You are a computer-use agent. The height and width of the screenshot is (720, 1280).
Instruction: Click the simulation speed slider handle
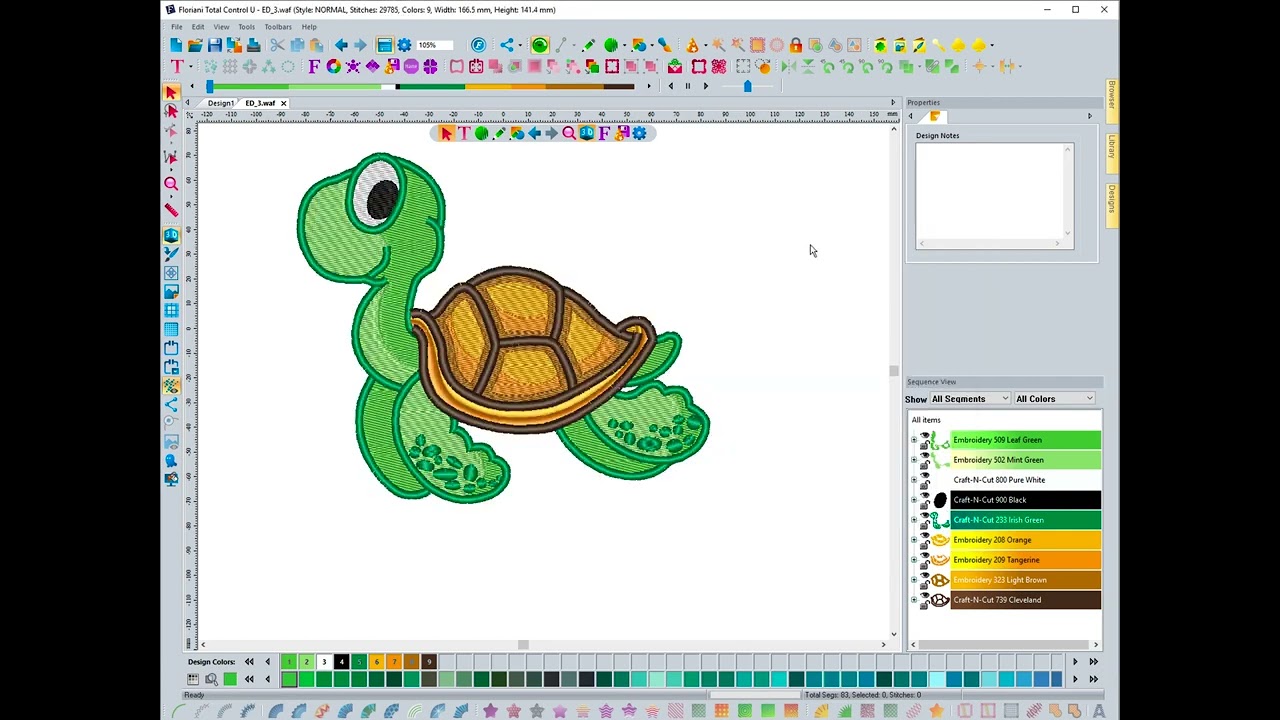(x=747, y=86)
